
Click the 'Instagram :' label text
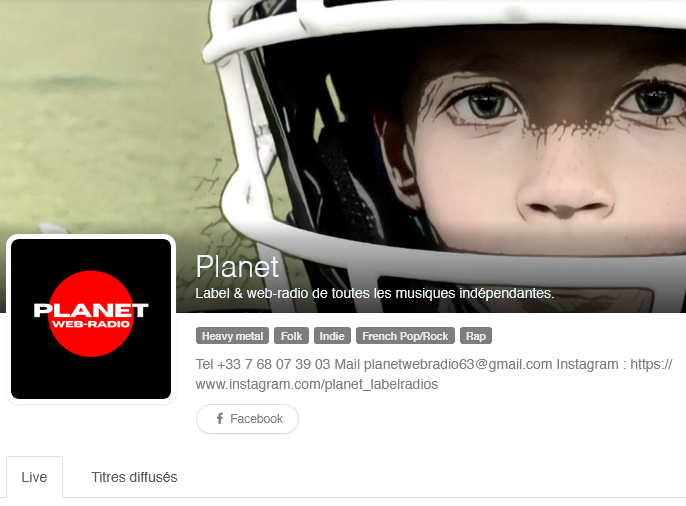(591, 364)
